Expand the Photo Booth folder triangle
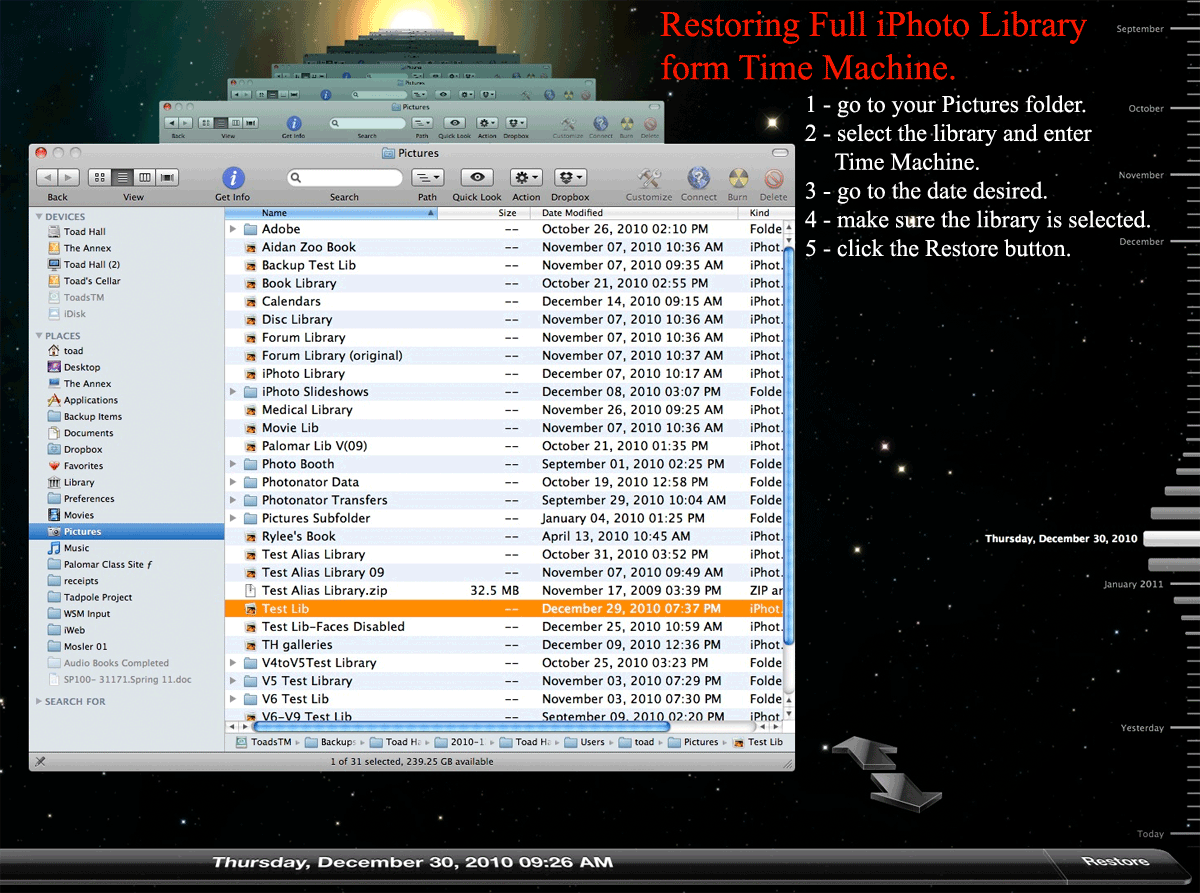This screenshot has width=1200, height=893. point(233,464)
